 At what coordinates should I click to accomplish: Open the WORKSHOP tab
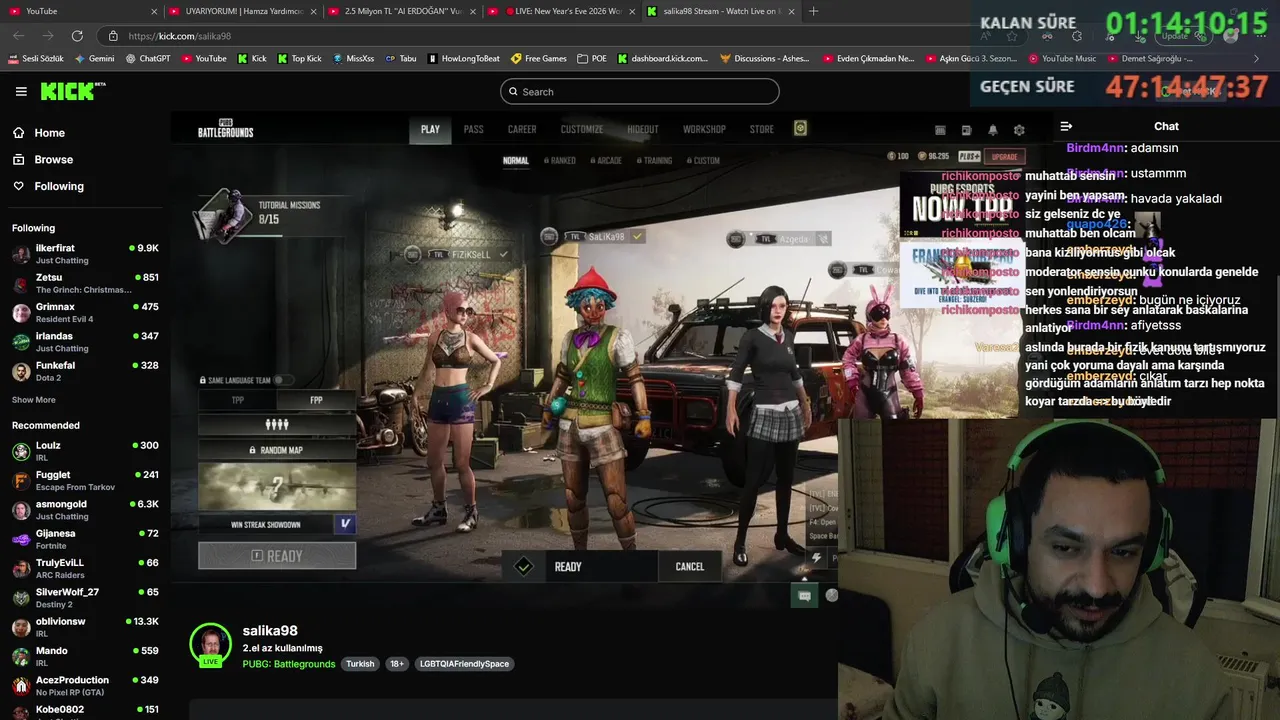[x=704, y=129]
